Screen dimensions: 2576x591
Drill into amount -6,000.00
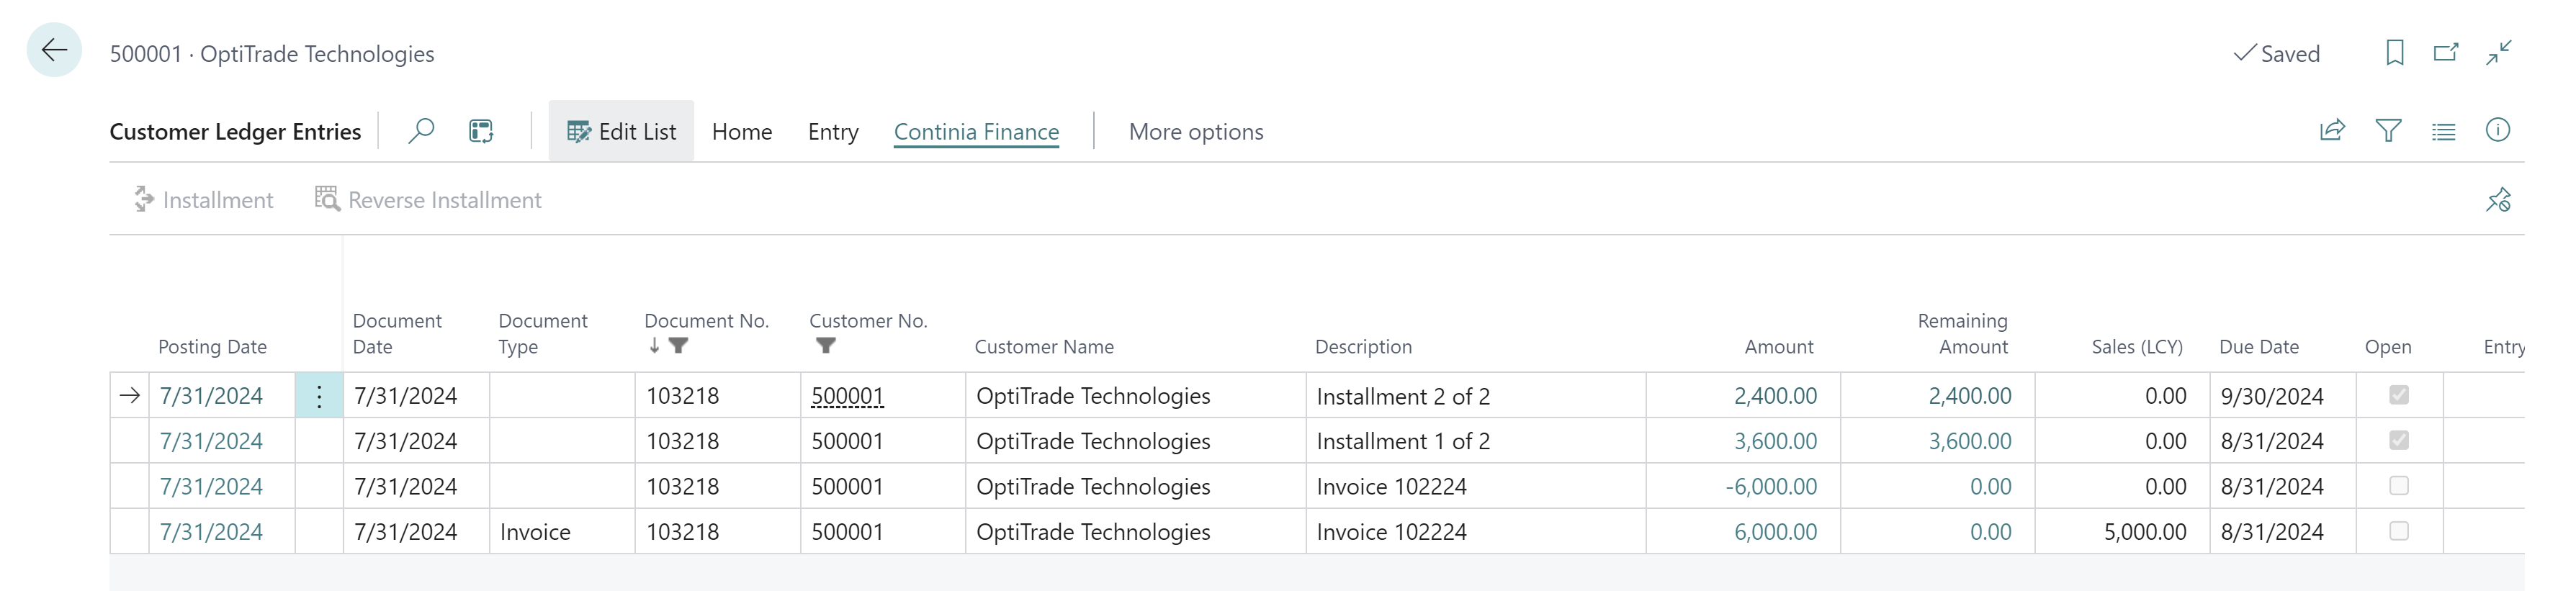pyautogui.click(x=1771, y=487)
